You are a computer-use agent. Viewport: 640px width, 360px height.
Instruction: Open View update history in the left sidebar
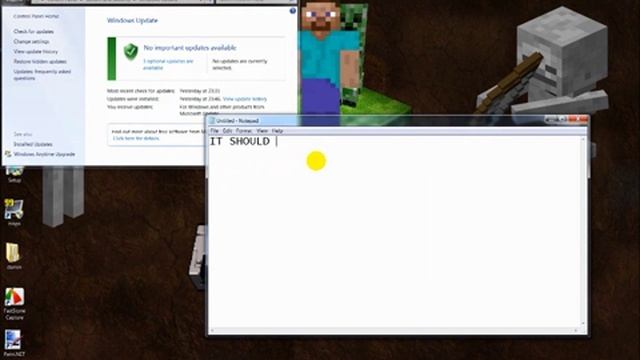(36, 51)
